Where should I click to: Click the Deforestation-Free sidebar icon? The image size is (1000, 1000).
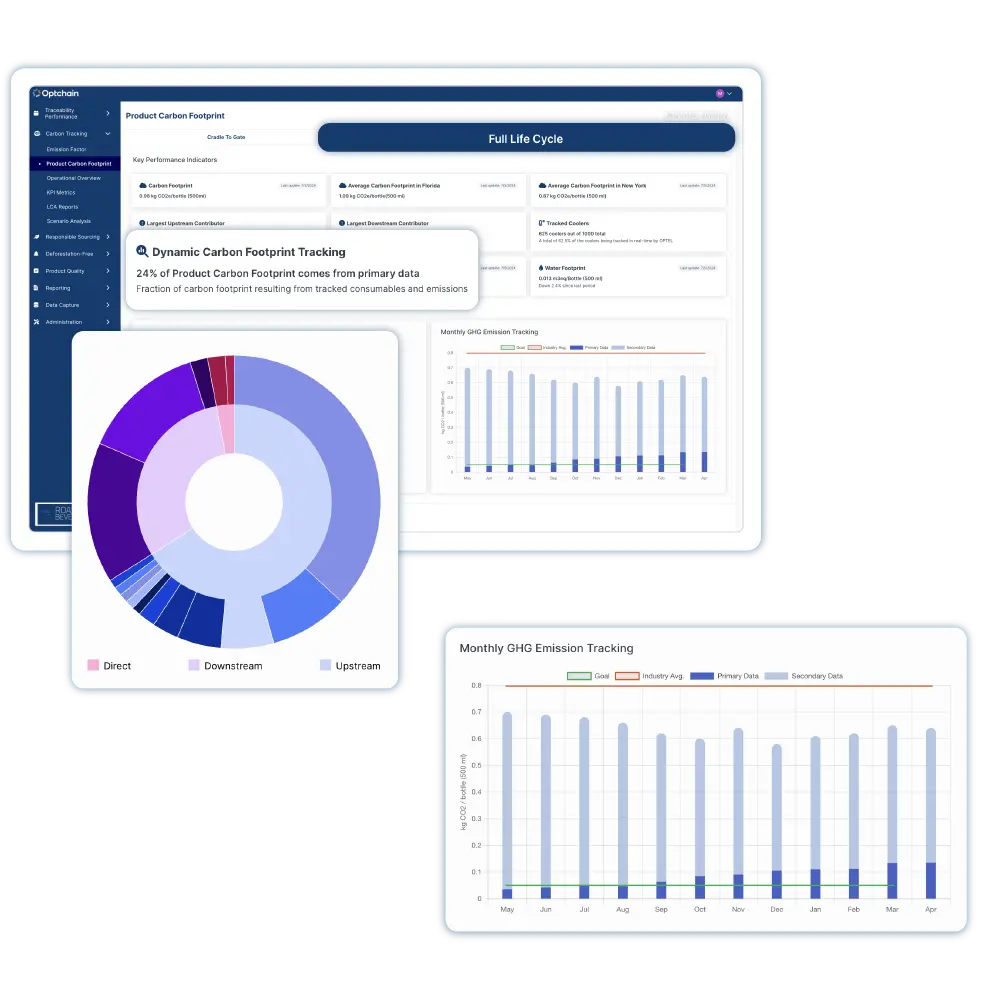pyautogui.click(x=36, y=254)
